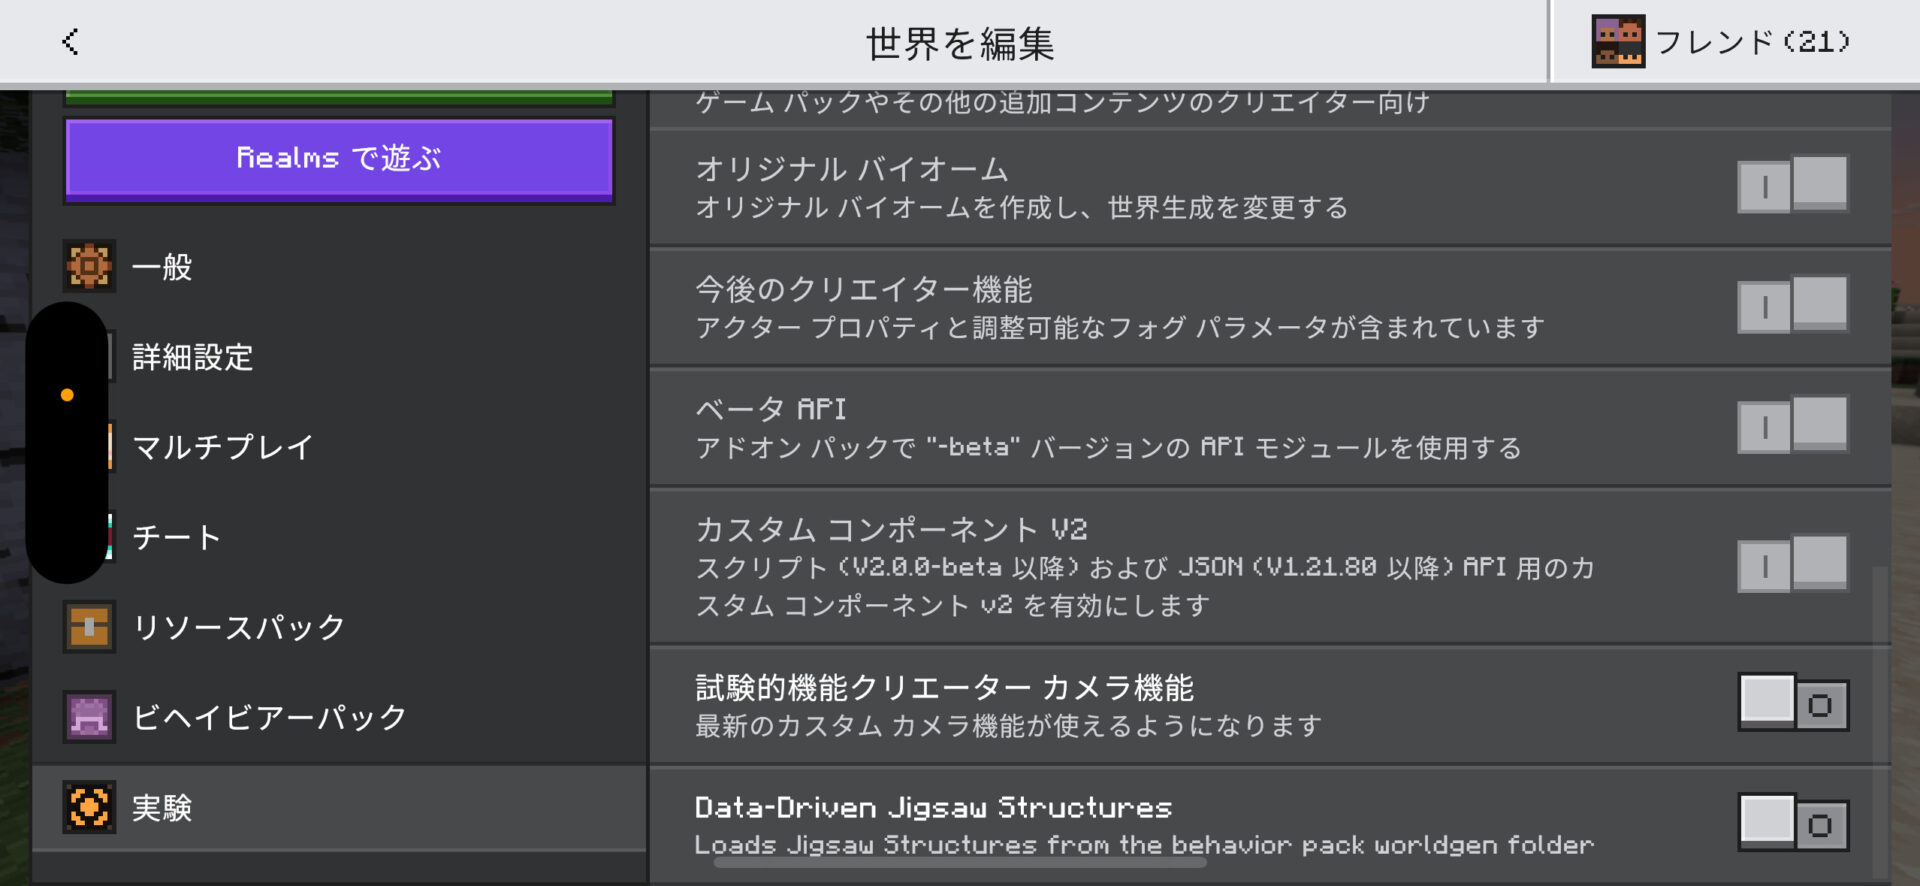The image size is (1920, 886).
Task: Open the 詳細設定 tab
Action: point(192,357)
